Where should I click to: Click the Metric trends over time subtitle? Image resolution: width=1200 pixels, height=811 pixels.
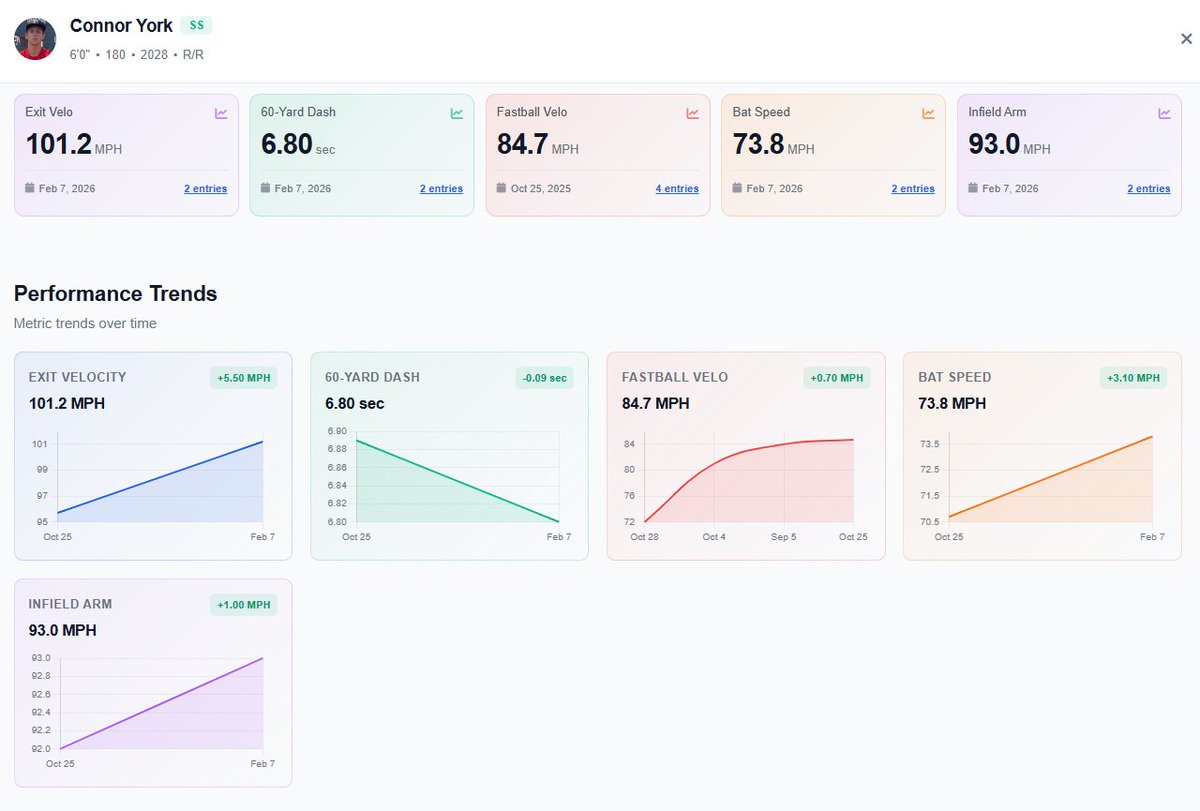click(85, 324)
